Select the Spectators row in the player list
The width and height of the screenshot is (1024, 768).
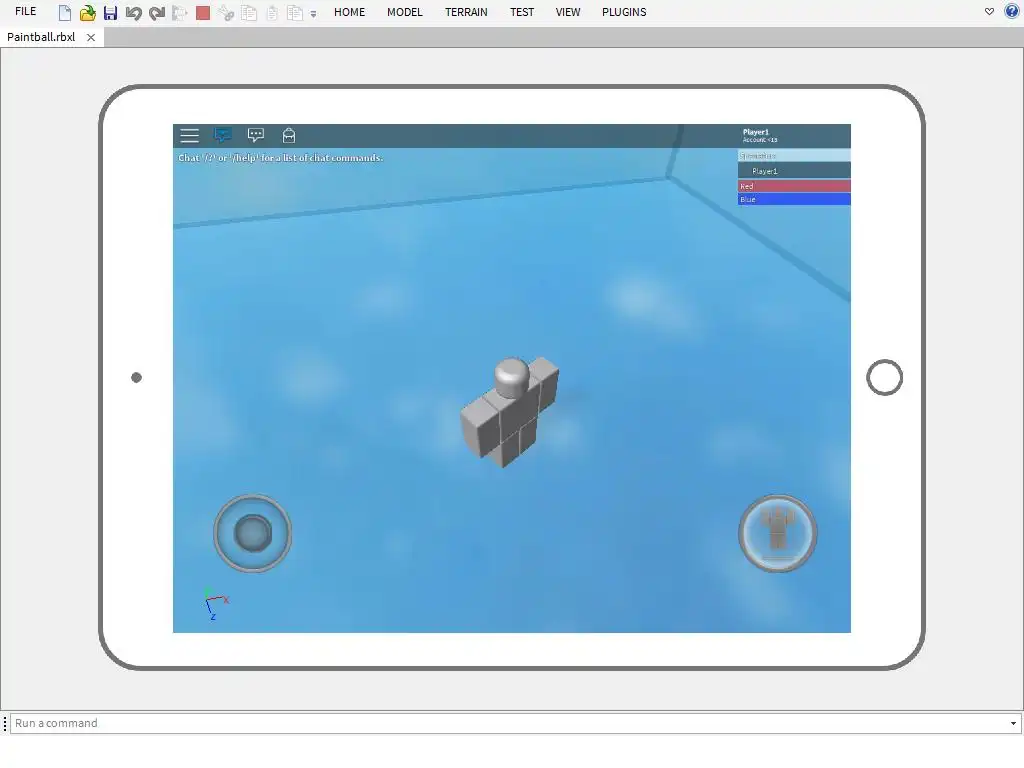794,155
